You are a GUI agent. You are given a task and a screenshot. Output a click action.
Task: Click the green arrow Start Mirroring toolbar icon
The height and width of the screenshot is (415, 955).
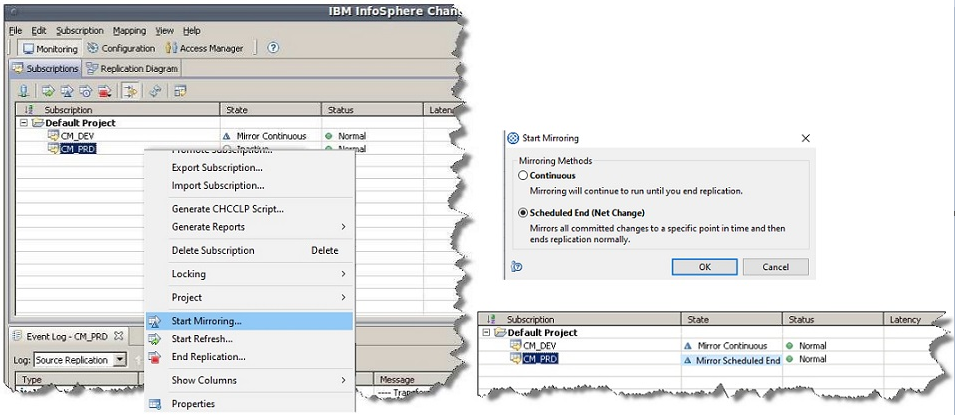47,91
